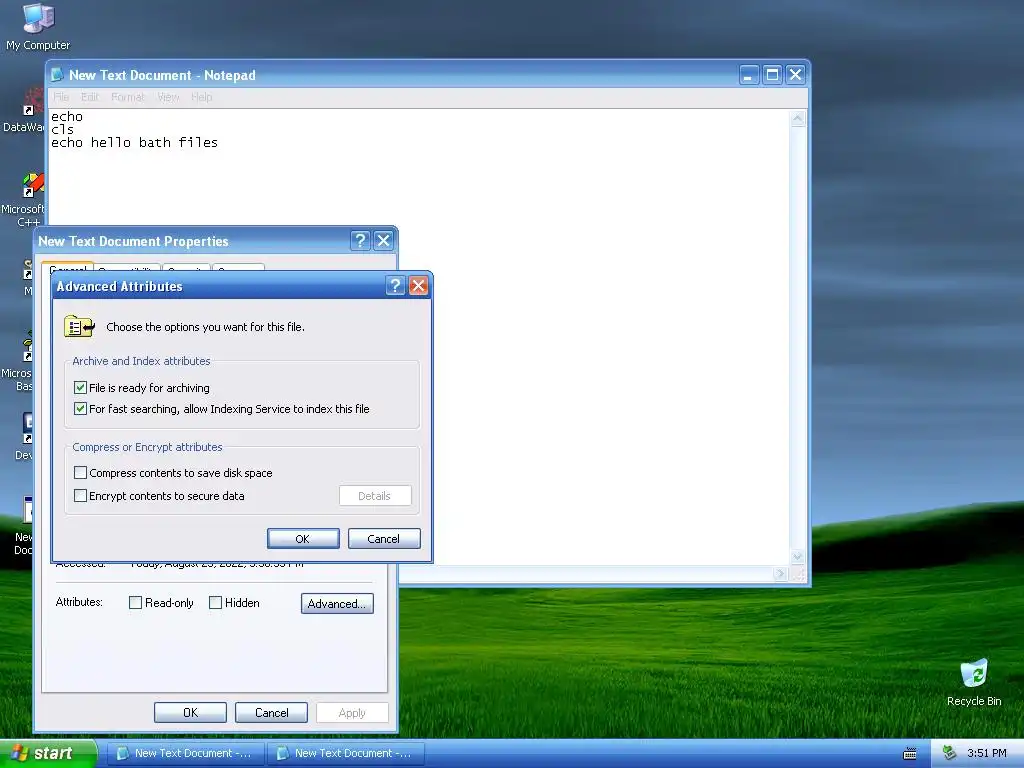Cancel the Advanced Attributes dialog
The image size is (1024, 768).
point(384,539)
